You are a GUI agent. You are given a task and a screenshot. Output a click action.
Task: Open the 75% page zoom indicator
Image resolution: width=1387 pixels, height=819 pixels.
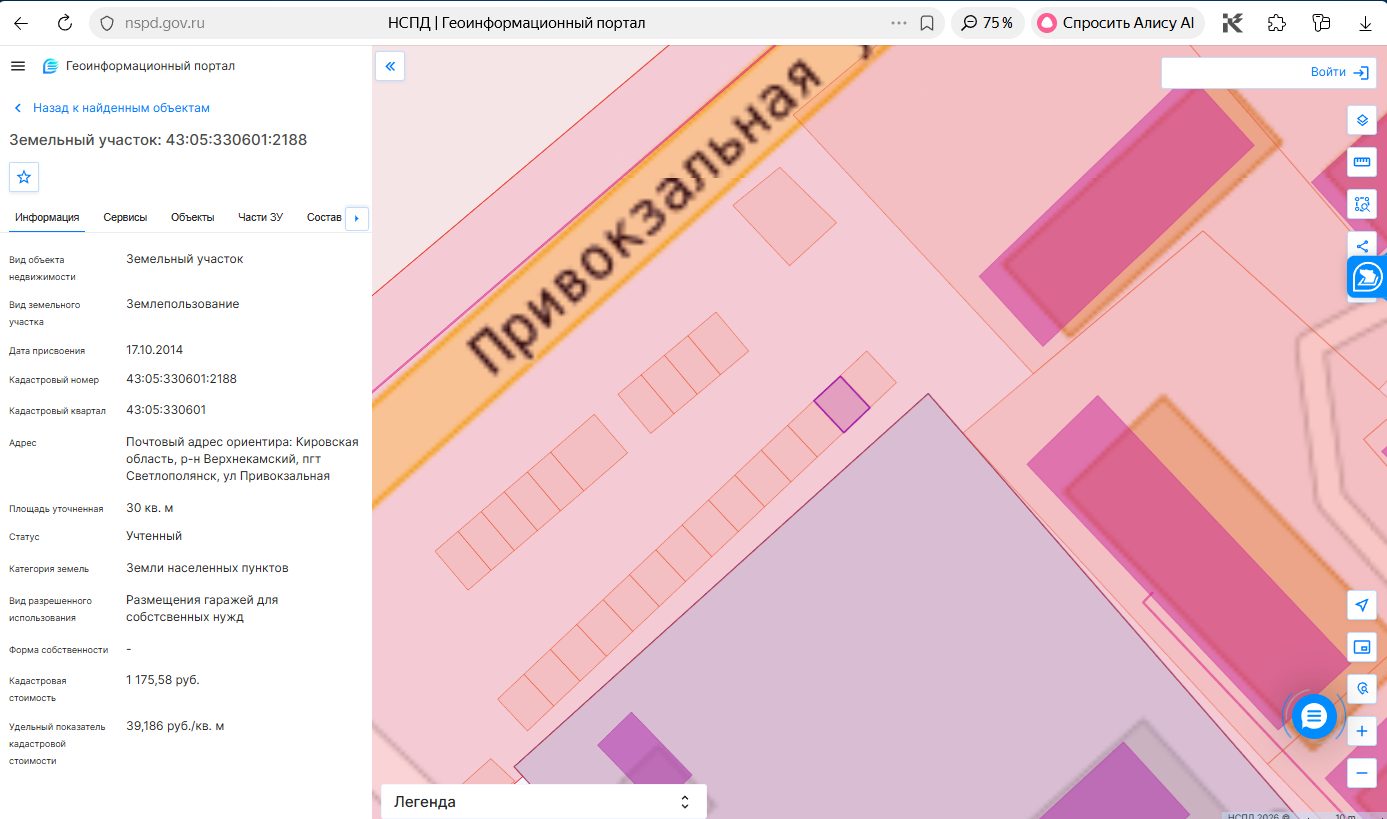click(988, 22)
